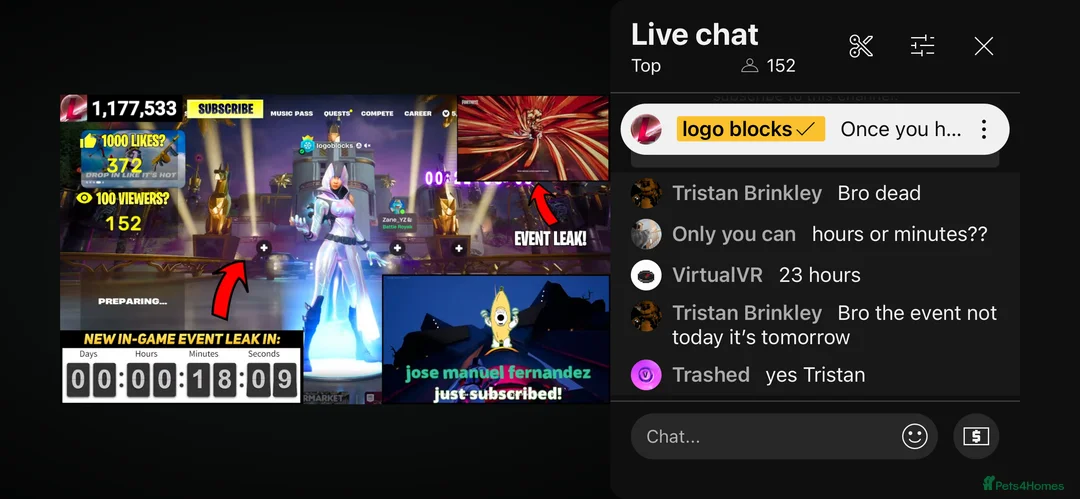This screenshot has height=499, width=1080.
Task: Expand the Top chat mode selector
Action: click(646, 65)
